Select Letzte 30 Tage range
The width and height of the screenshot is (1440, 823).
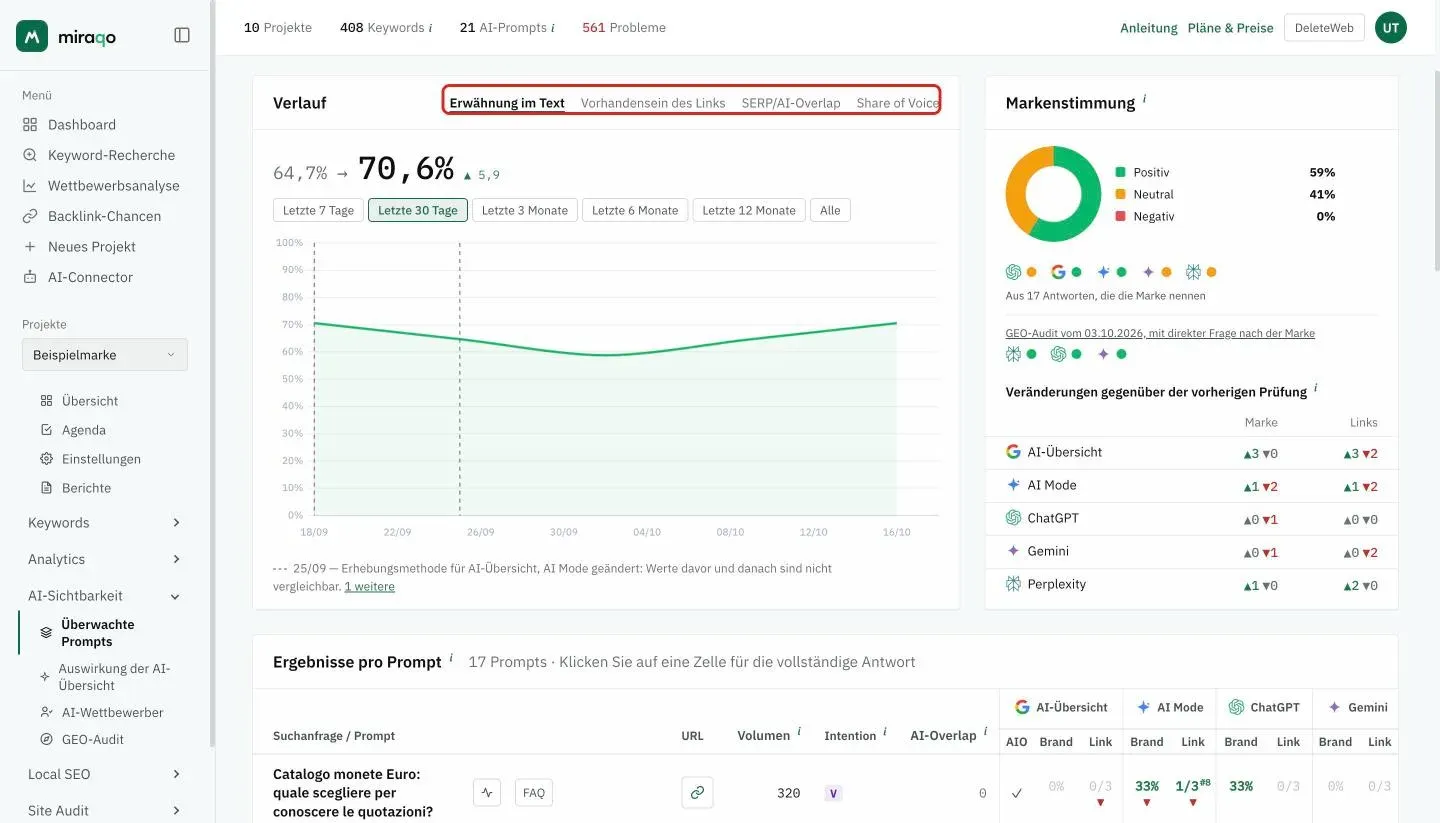(418, 210)
